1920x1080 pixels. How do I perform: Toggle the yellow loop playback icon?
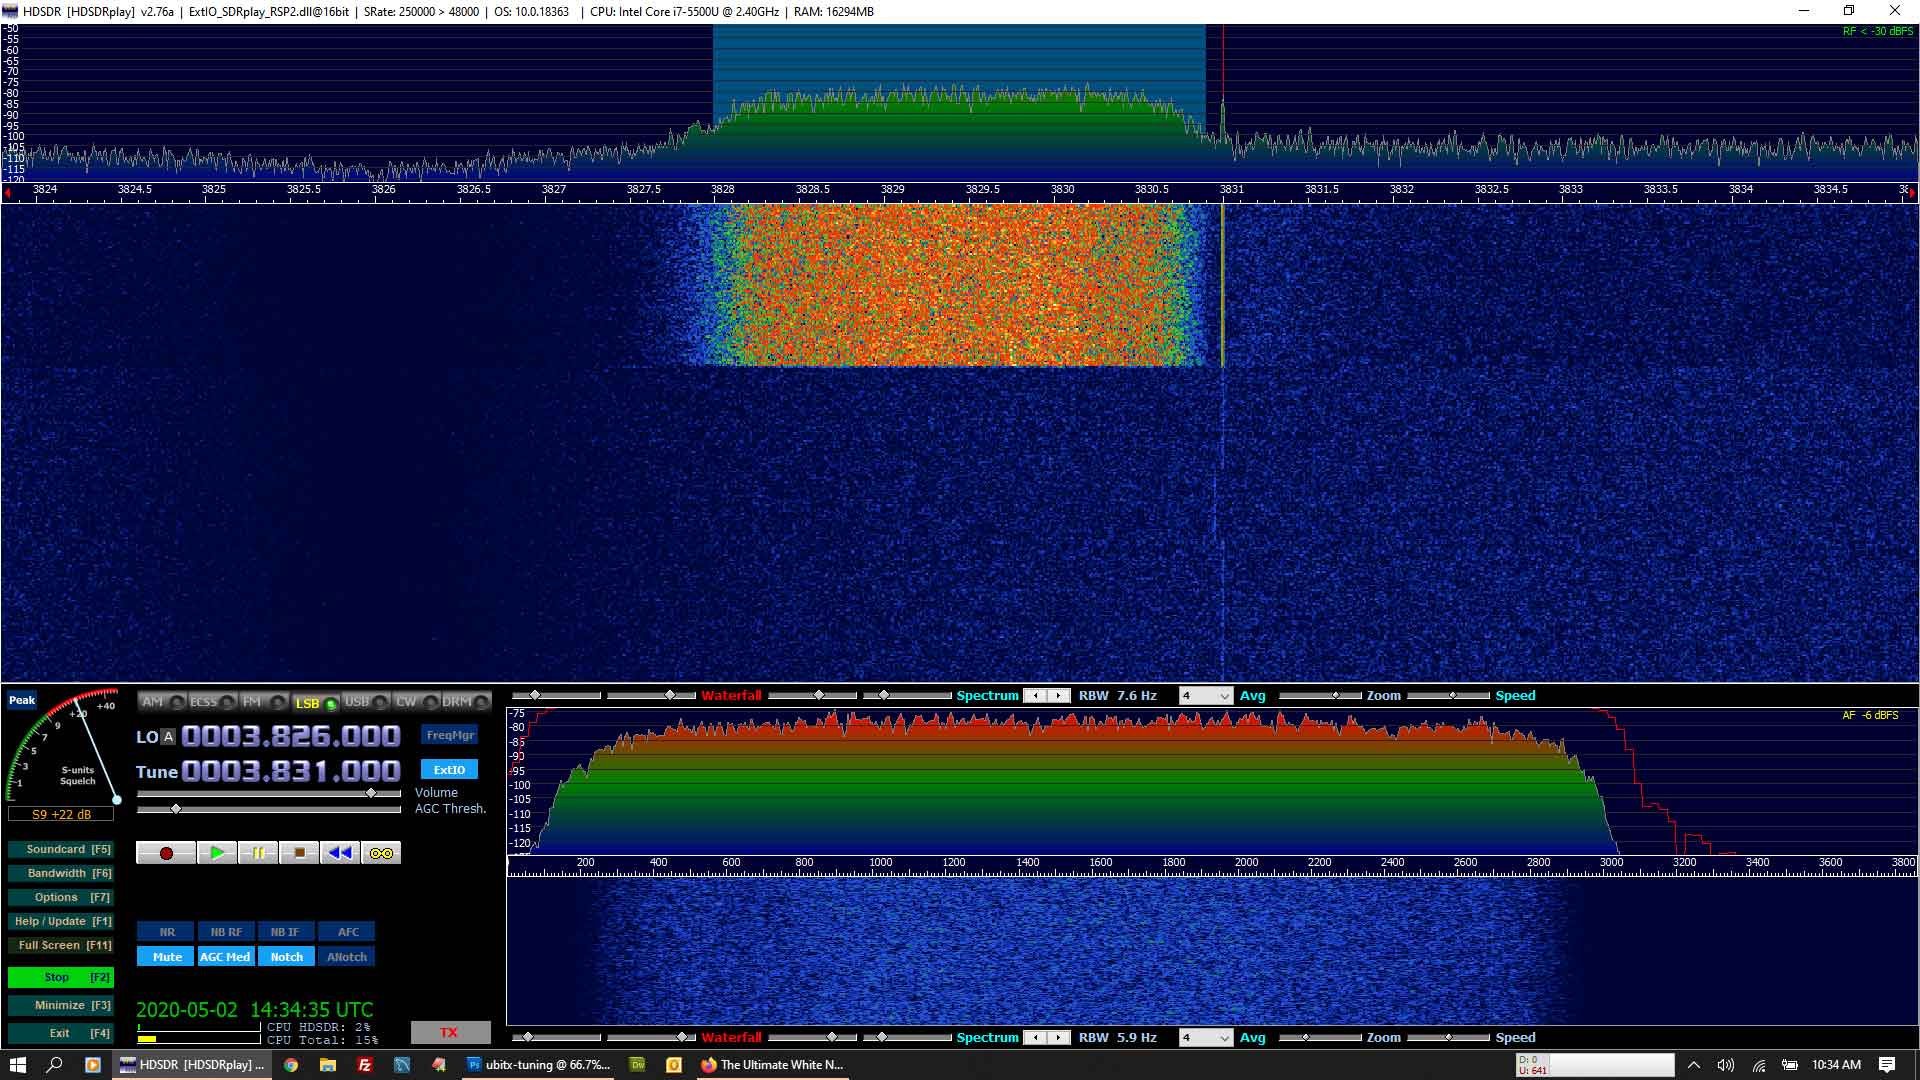[x=381, y=853]
